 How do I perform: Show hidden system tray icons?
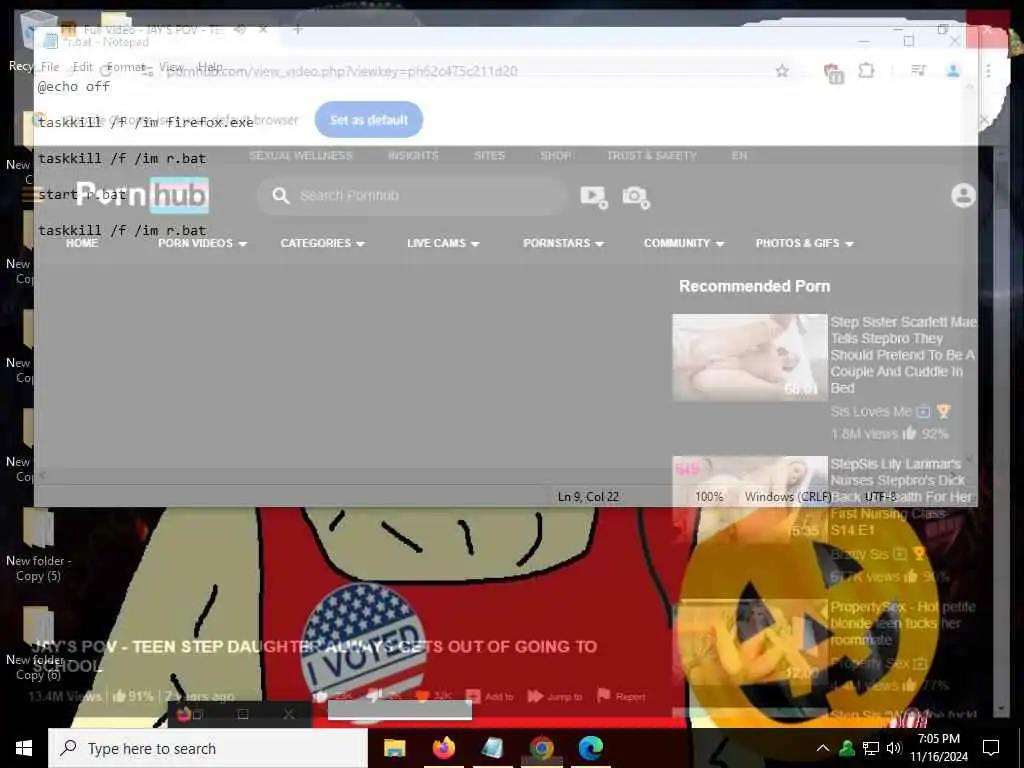[823, 748]
